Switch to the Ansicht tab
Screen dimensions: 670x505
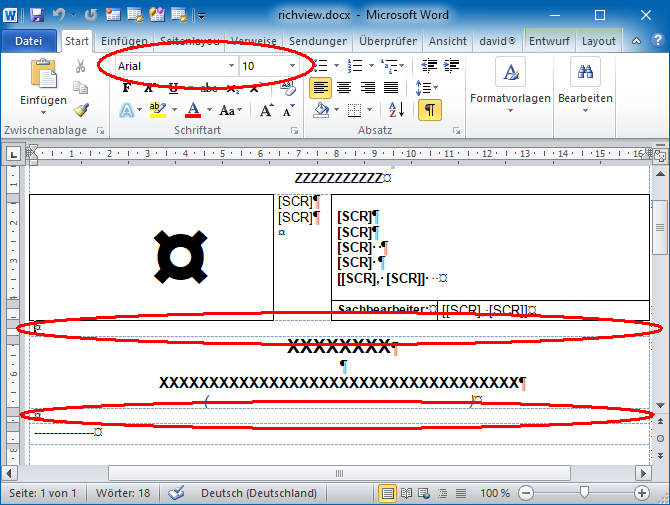447,41
